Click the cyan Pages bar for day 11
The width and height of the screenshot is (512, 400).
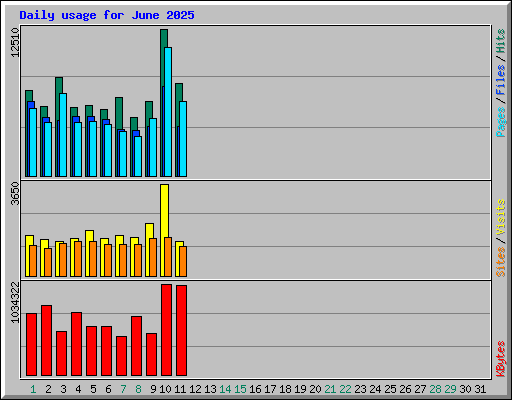point(183,139)
